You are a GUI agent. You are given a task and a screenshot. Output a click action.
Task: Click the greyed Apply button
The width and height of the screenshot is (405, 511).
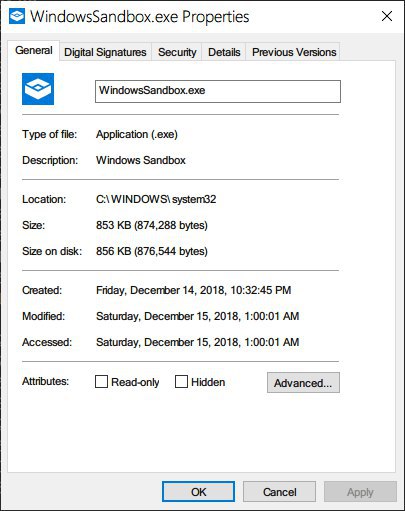tap(360, 492)
